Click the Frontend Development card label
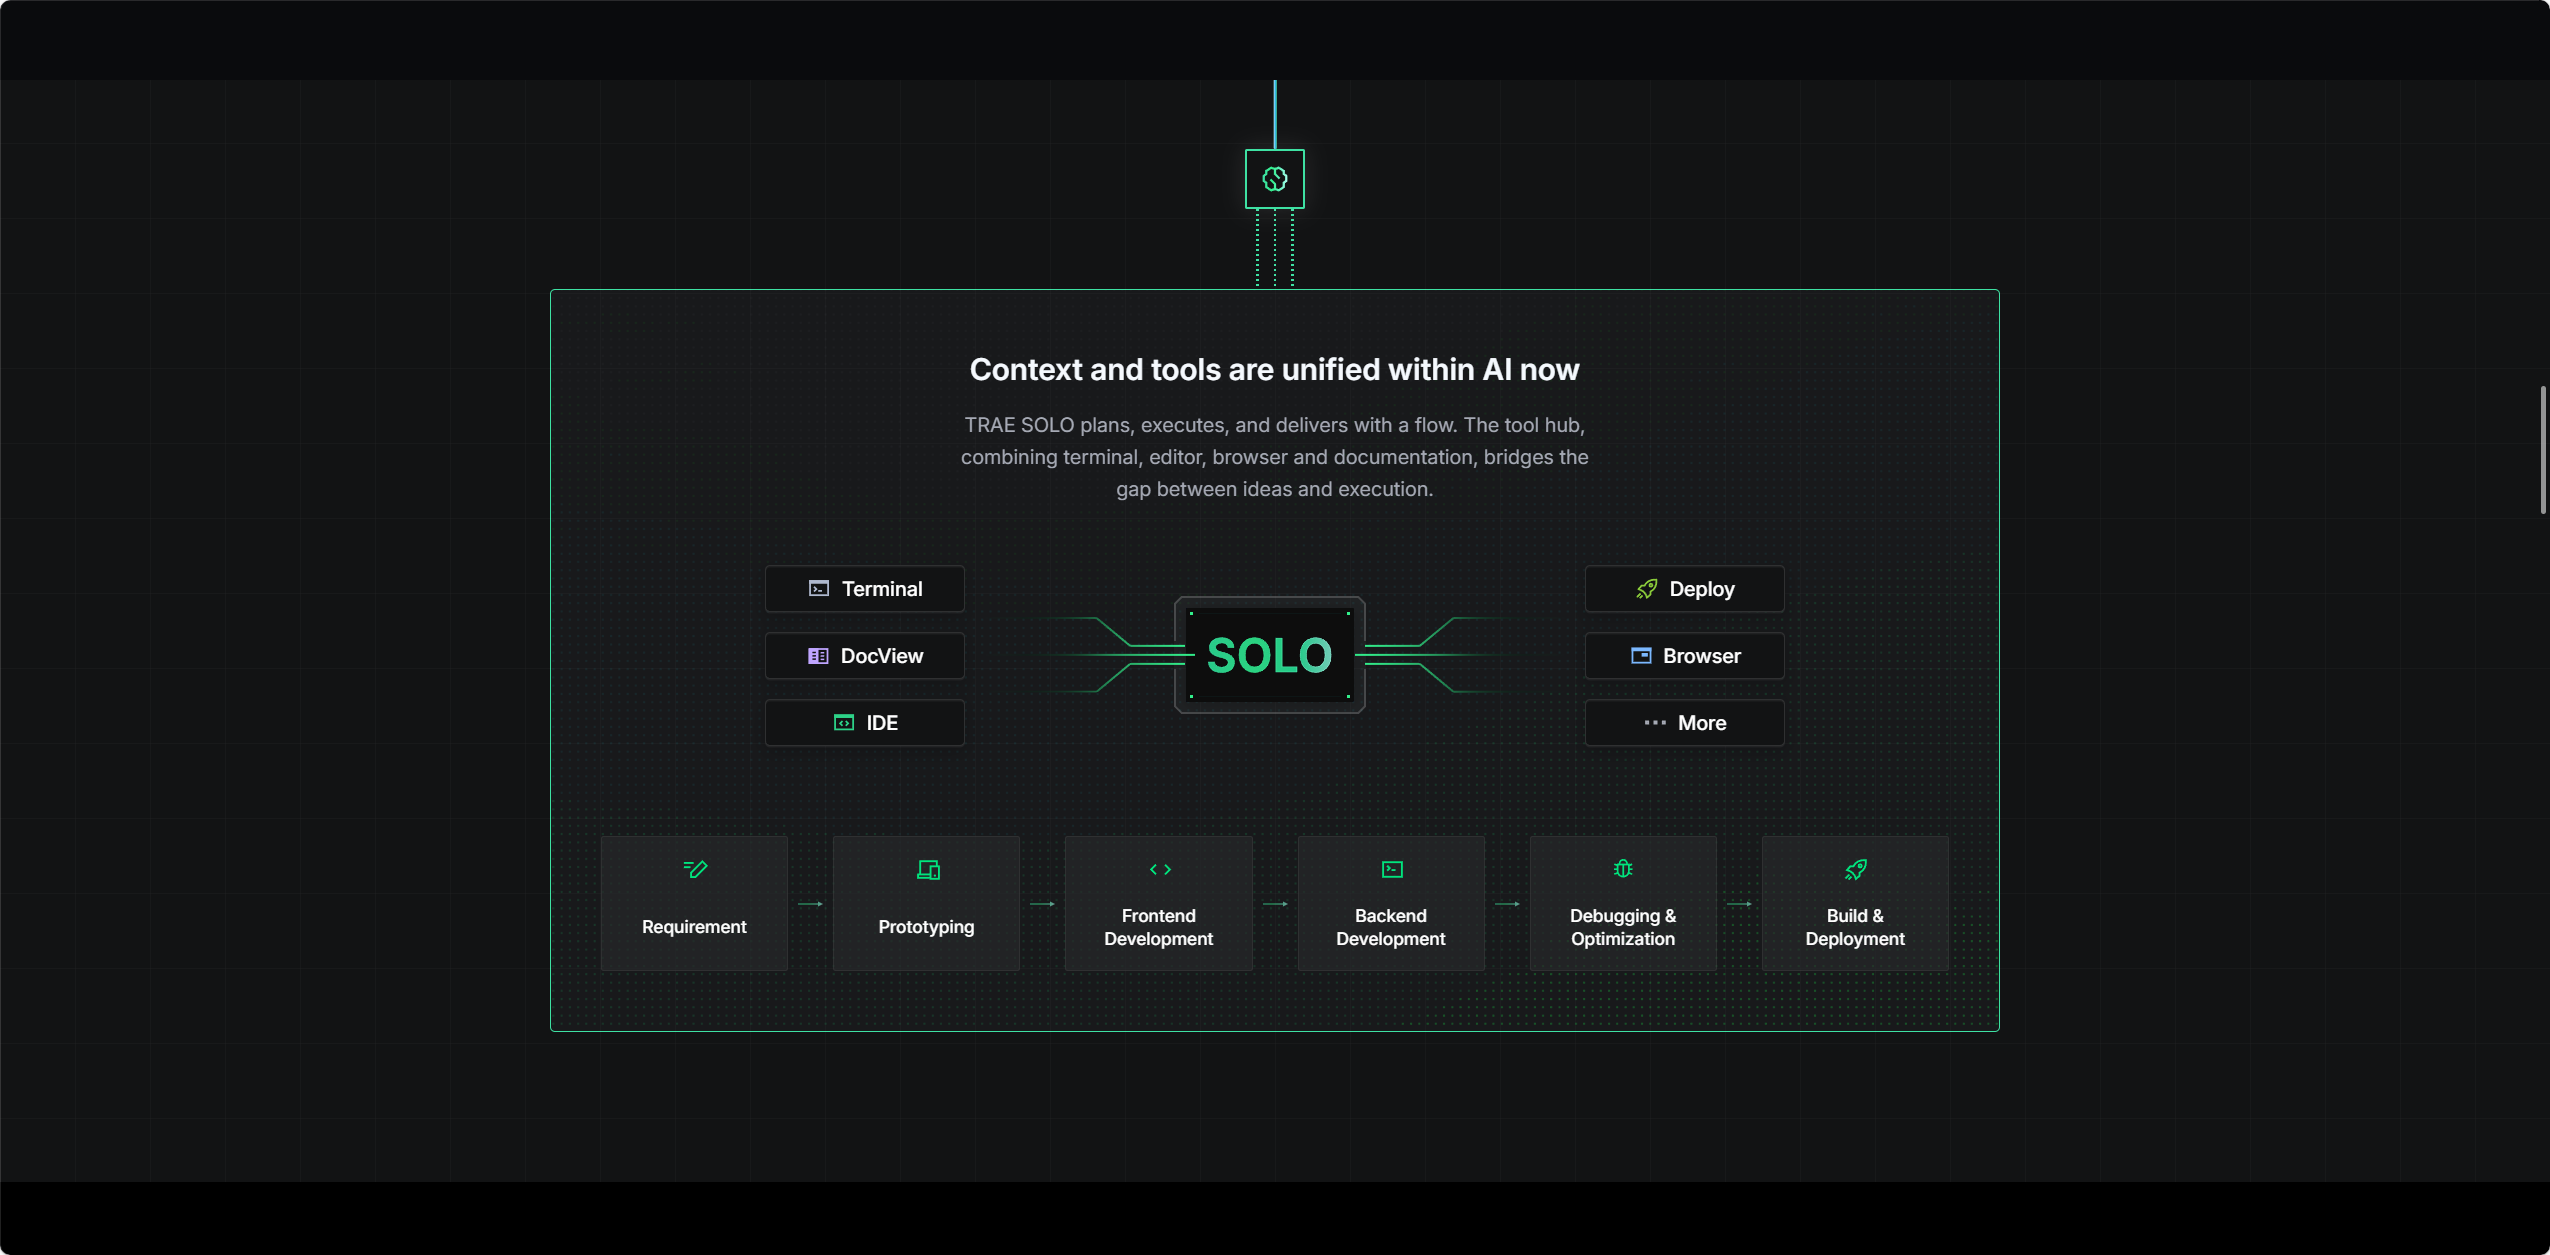Viewport: 2550px width, 1255px height. [x=1158, y=927]
